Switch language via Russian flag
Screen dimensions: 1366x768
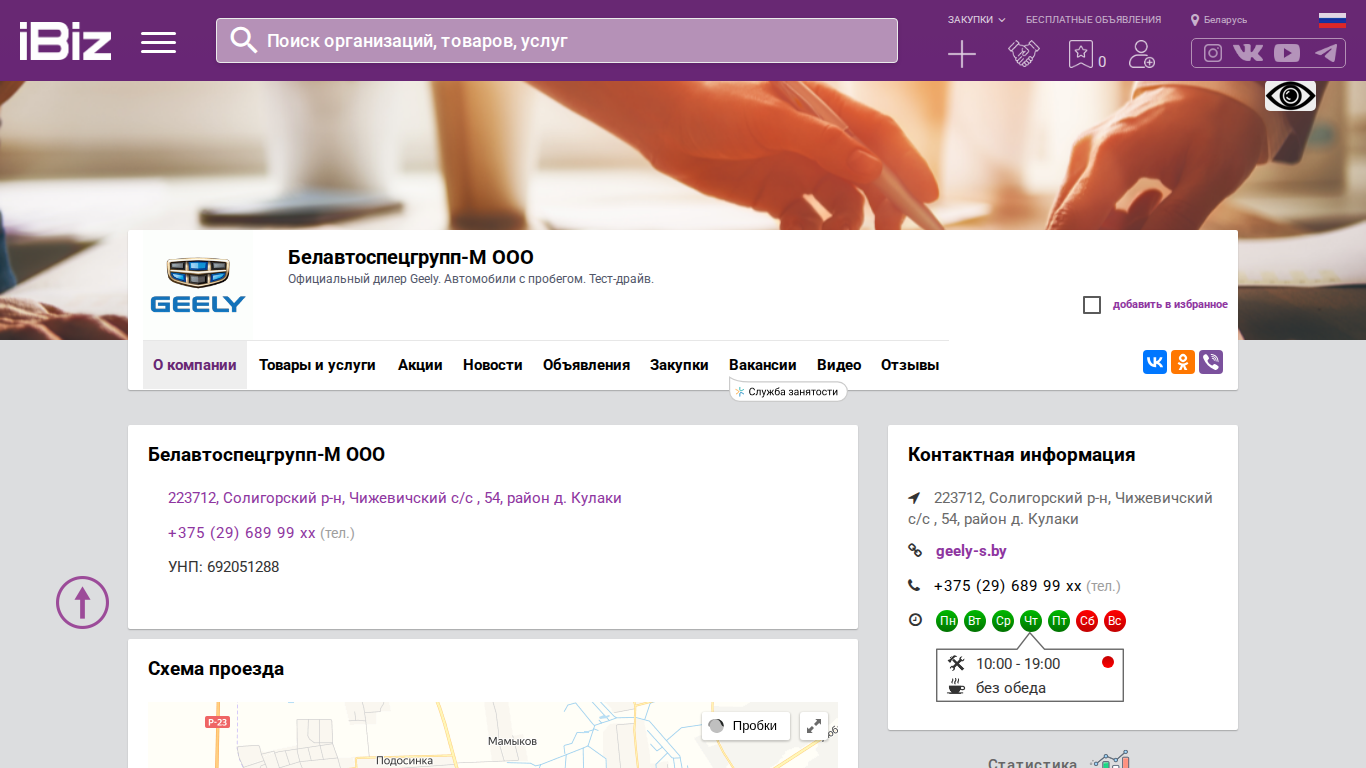(x=1332, y=19)
